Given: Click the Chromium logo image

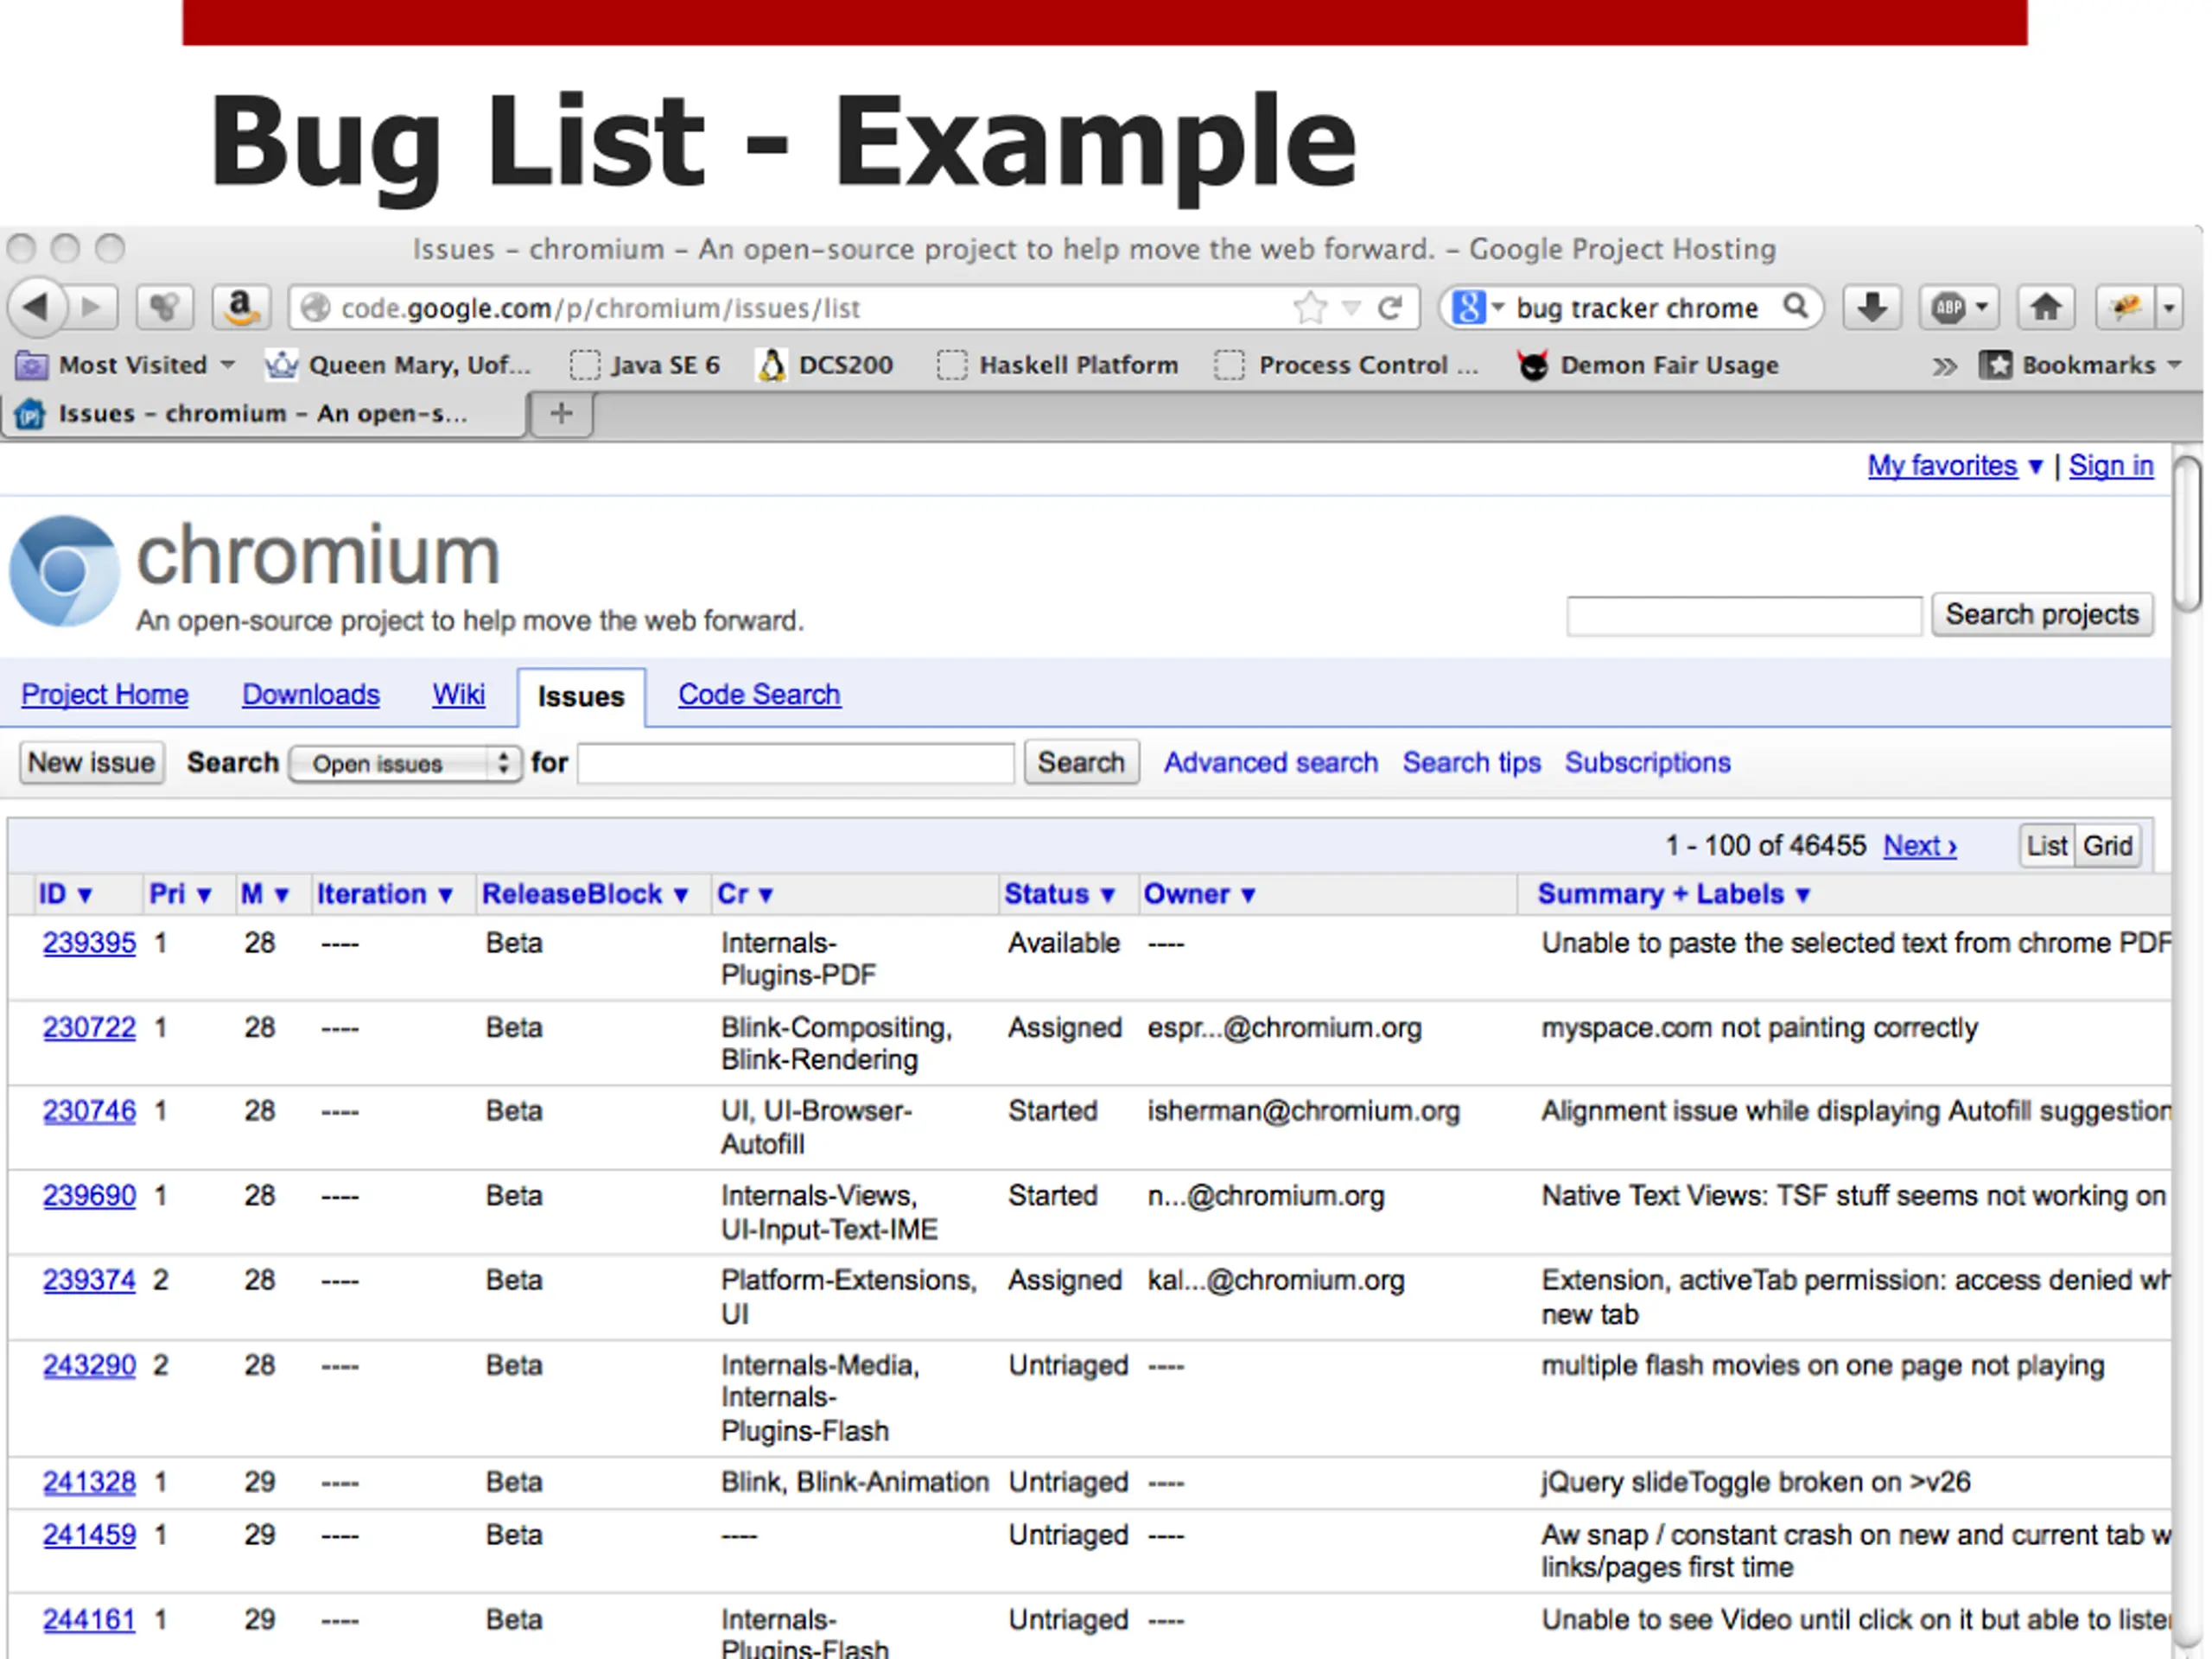Looking at the screenshot, I should point(64,570).
